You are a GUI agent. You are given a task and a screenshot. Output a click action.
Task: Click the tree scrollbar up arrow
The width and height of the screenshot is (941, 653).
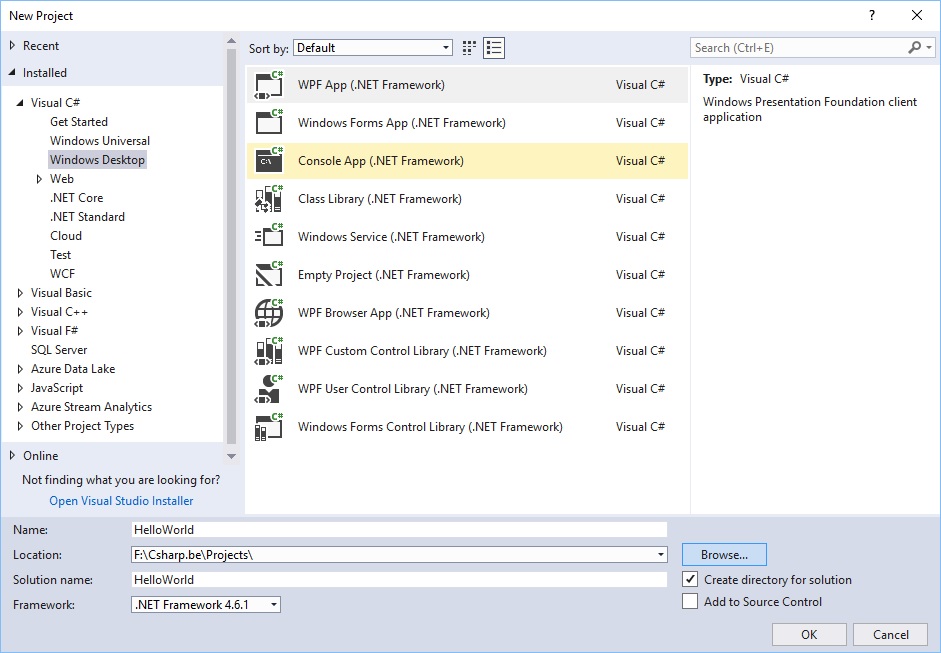click(x=232, y=41)
